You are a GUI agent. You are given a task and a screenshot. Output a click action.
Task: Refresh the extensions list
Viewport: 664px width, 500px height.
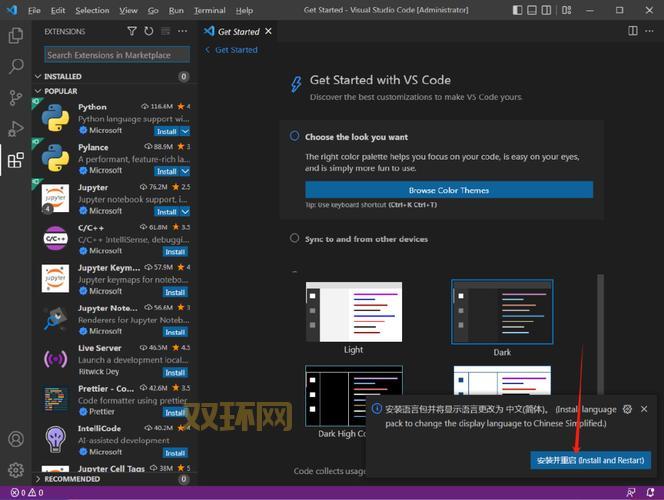coord(149,32)
